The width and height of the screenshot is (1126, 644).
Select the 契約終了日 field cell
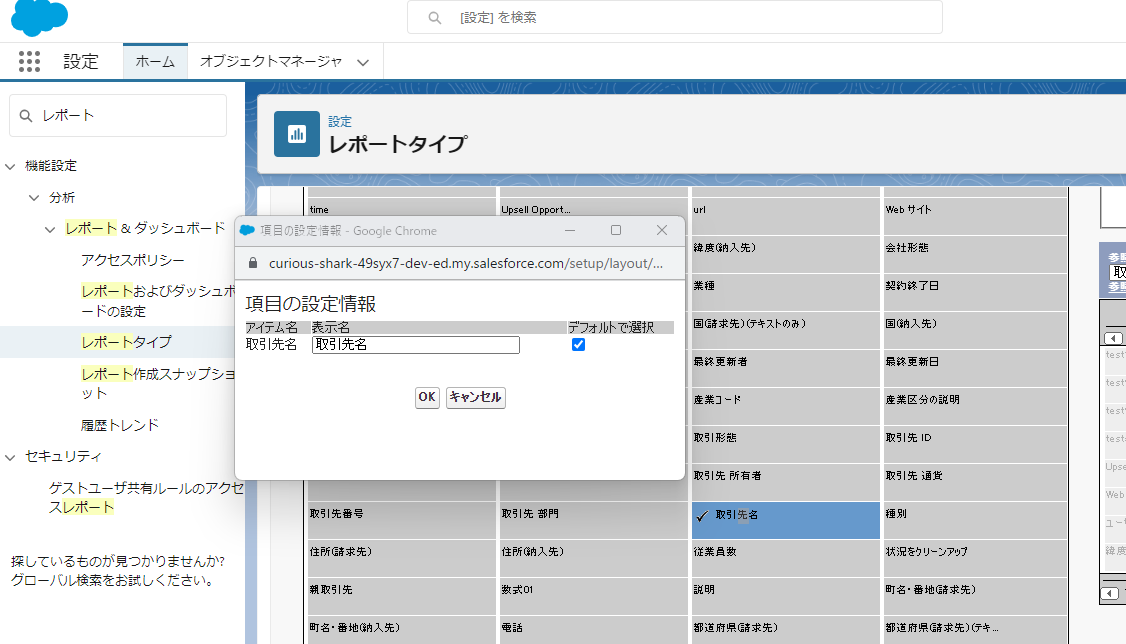point(974,291)
